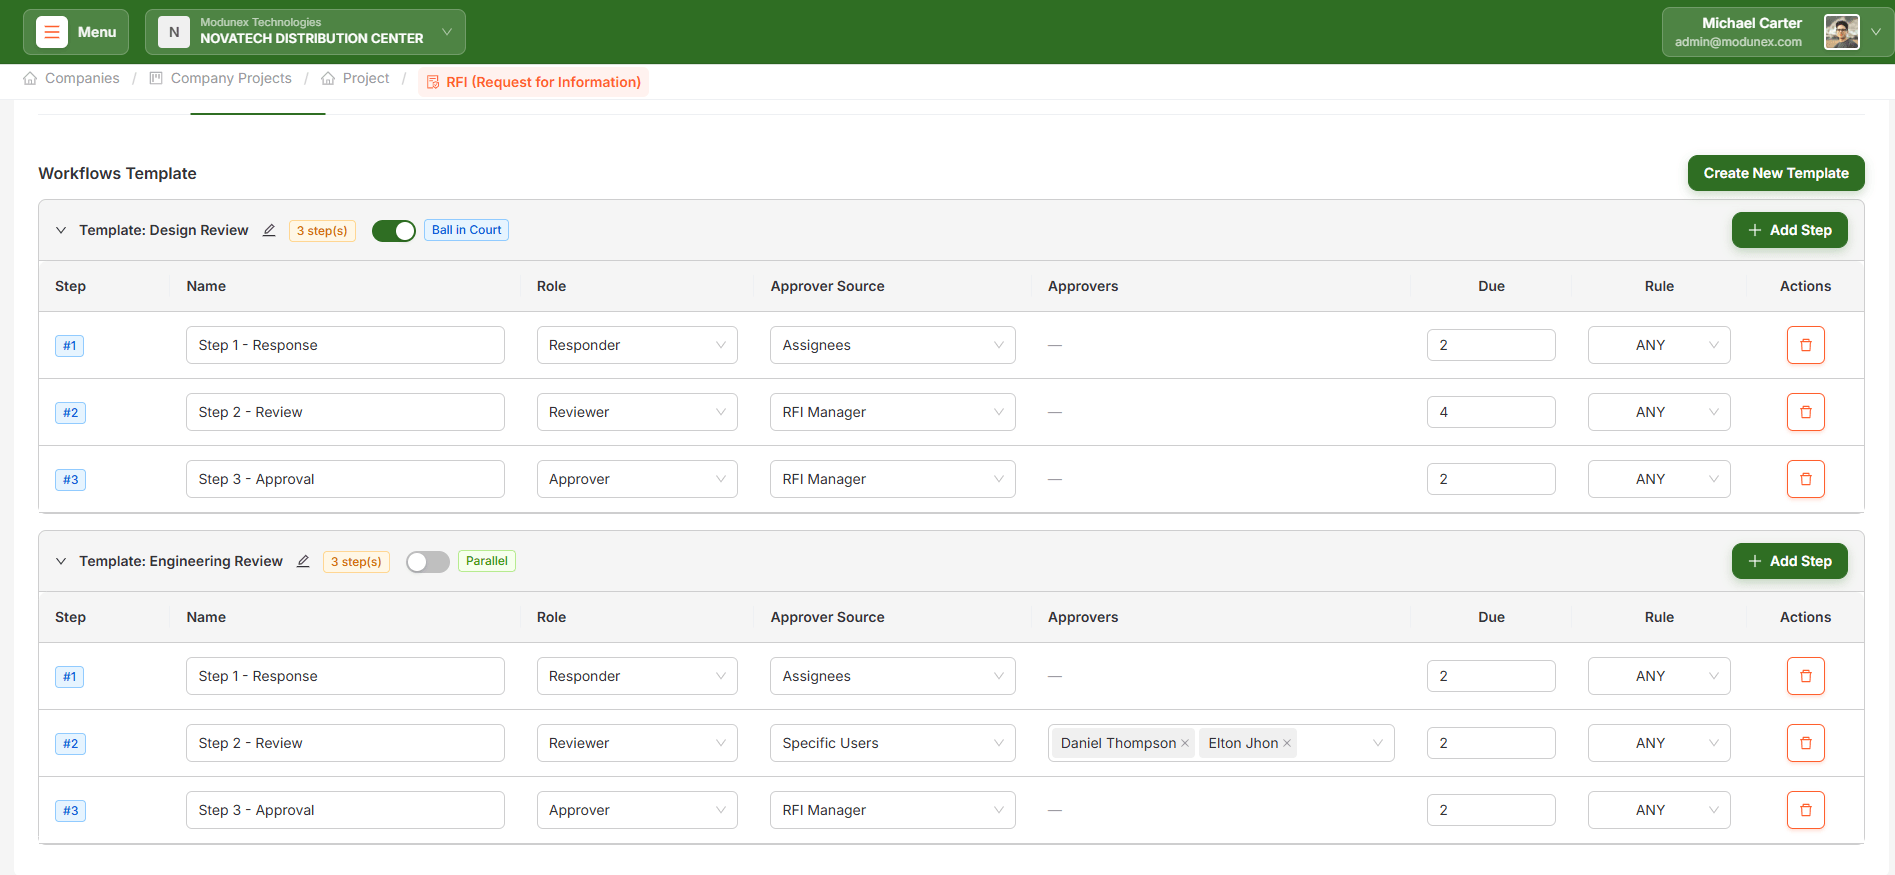Open the hamburger Menu icon
Image resolution: width=1895 pixels, height=875 pixels.
click(x=52, y=32)
